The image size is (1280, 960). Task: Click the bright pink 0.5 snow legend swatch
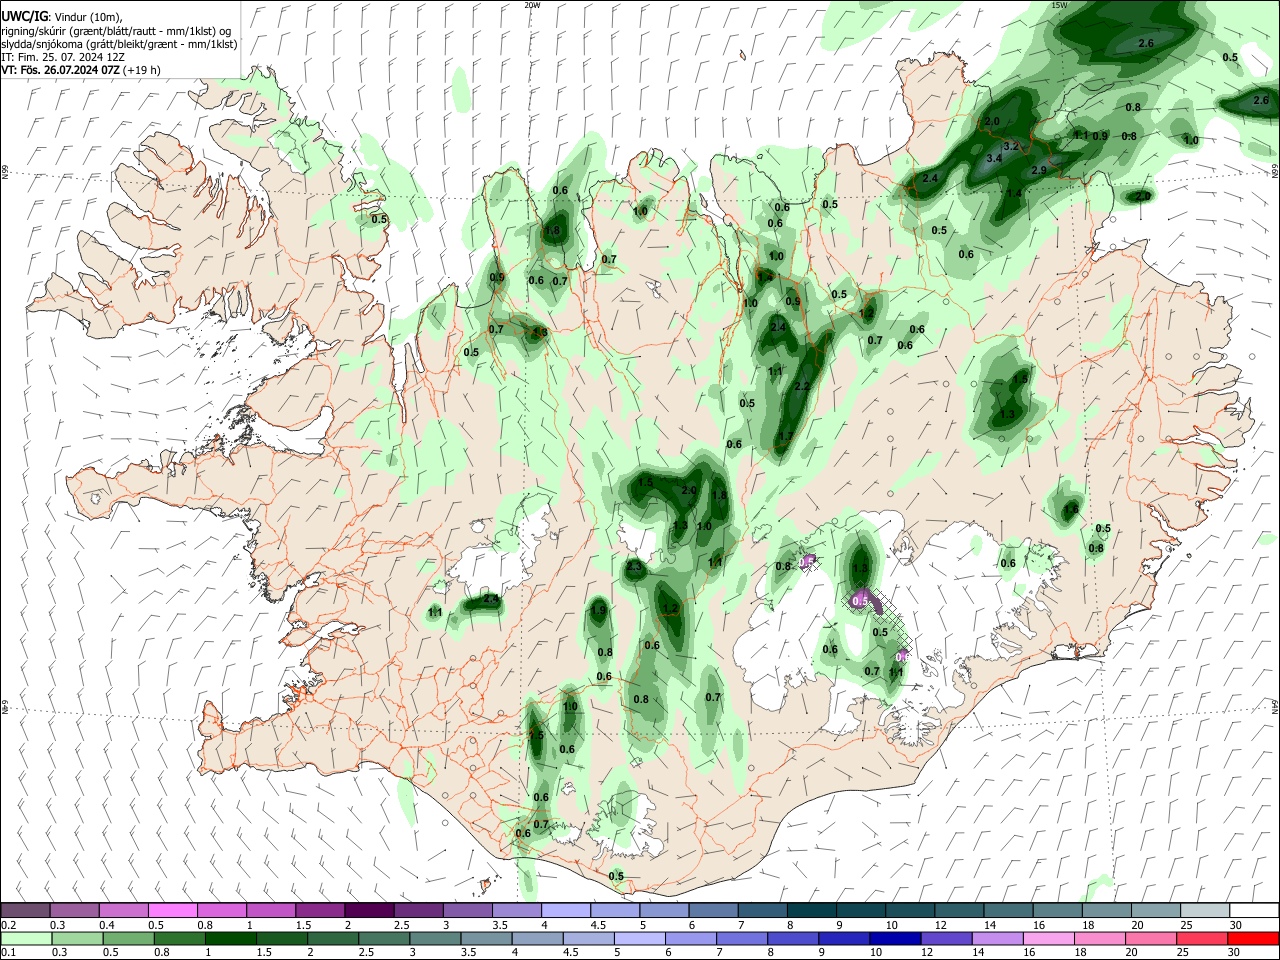coord(172,910)
